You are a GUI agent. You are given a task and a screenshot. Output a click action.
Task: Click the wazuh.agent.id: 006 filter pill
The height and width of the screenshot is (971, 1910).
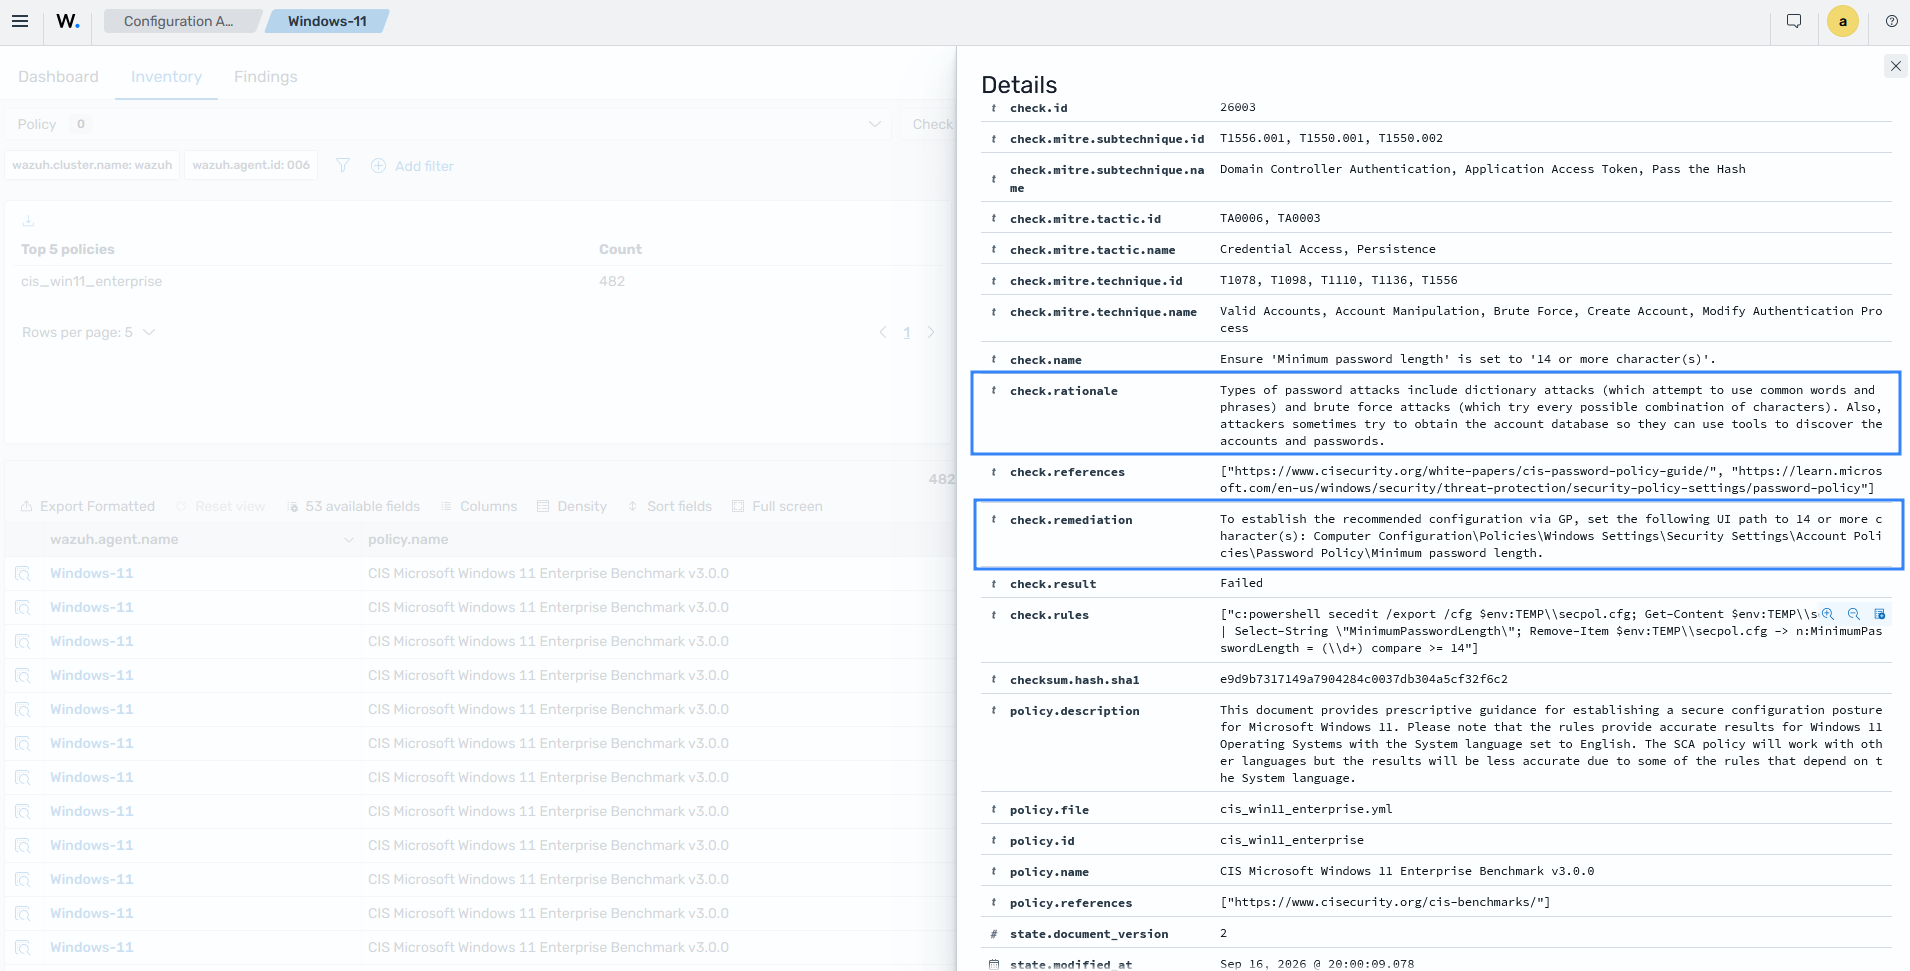click(x=251, y=165)
